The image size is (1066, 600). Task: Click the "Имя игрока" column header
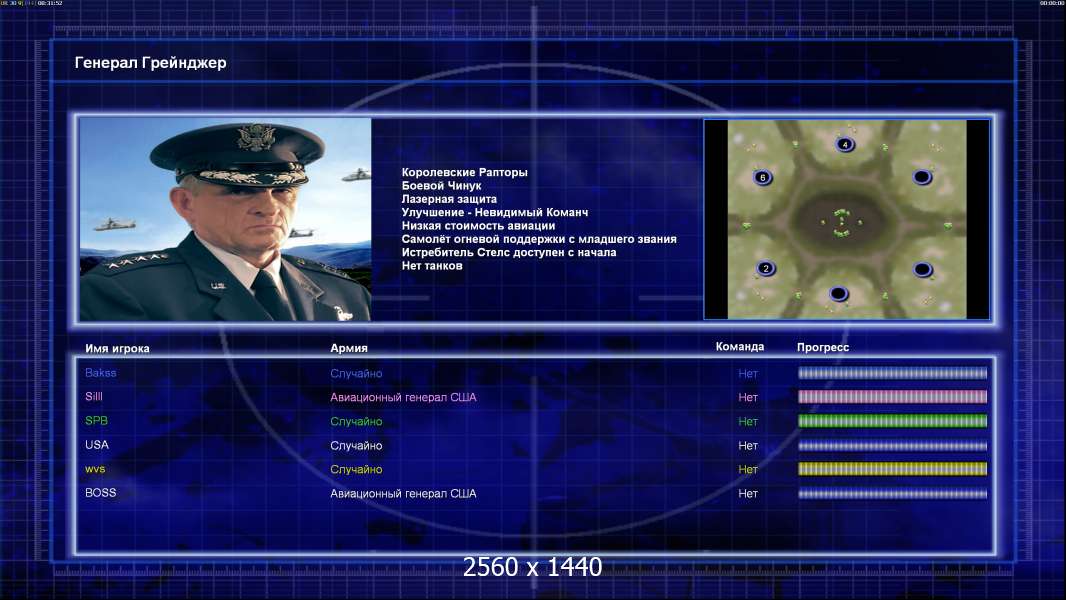pos(117,349)
